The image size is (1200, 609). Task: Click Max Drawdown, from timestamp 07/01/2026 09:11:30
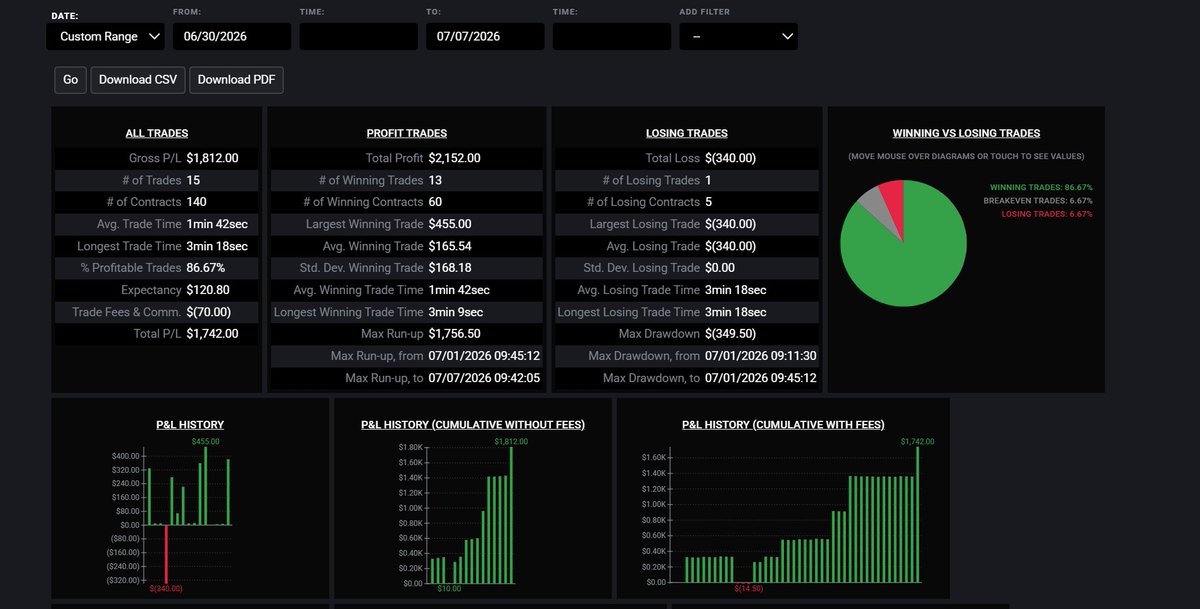760,356
